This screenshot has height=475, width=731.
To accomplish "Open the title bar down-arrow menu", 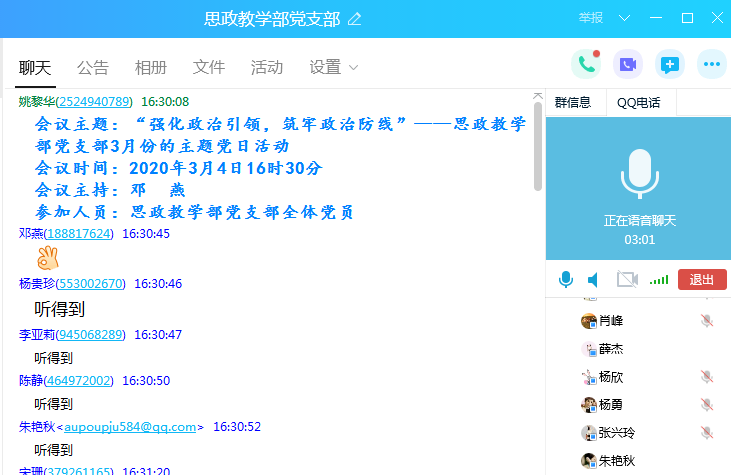I will point(625,18).
